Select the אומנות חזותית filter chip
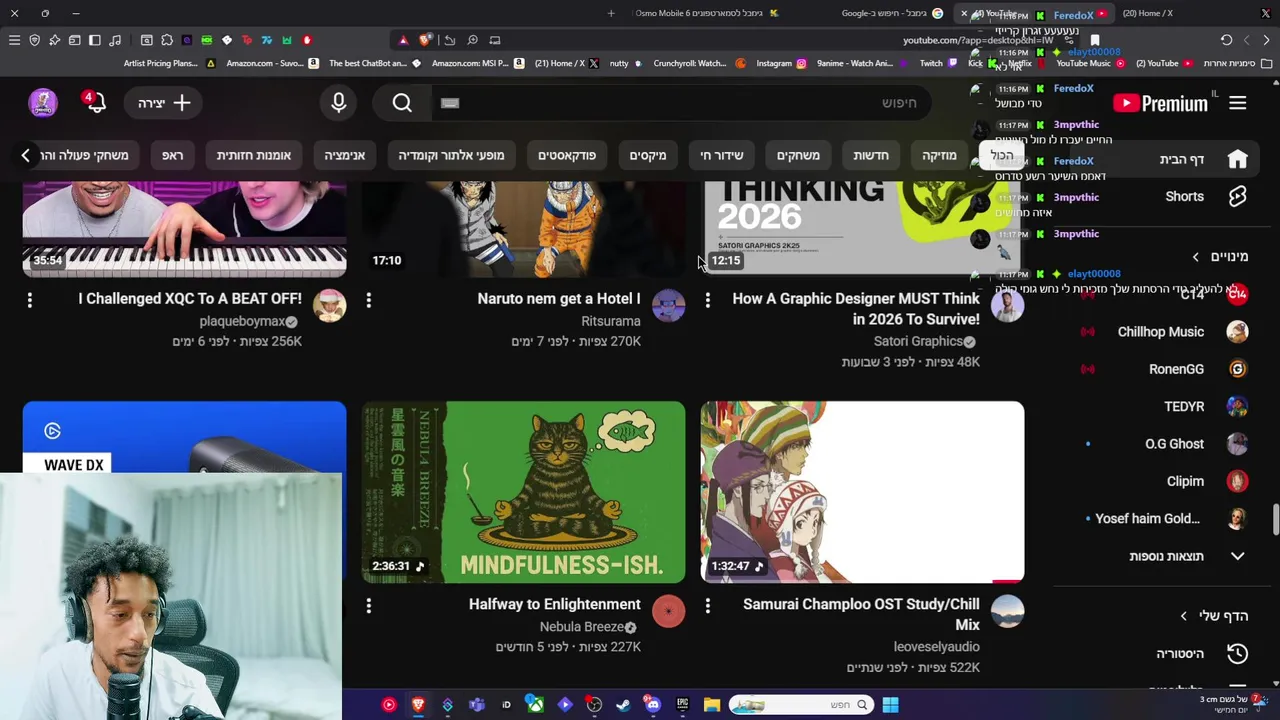Image resolution: width=1280 pixels, height=720 pixels. point(253,155)
